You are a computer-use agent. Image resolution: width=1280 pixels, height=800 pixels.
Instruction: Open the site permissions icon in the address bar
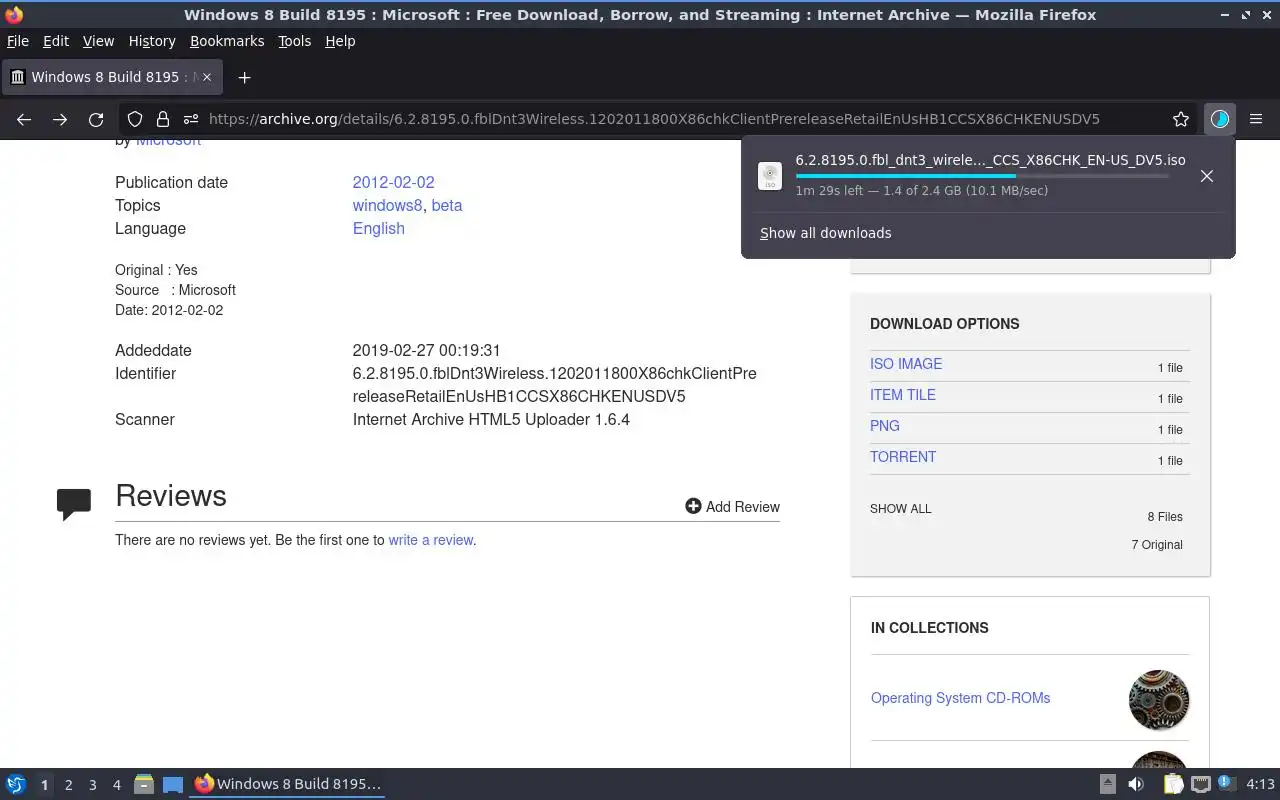(190, 119)
